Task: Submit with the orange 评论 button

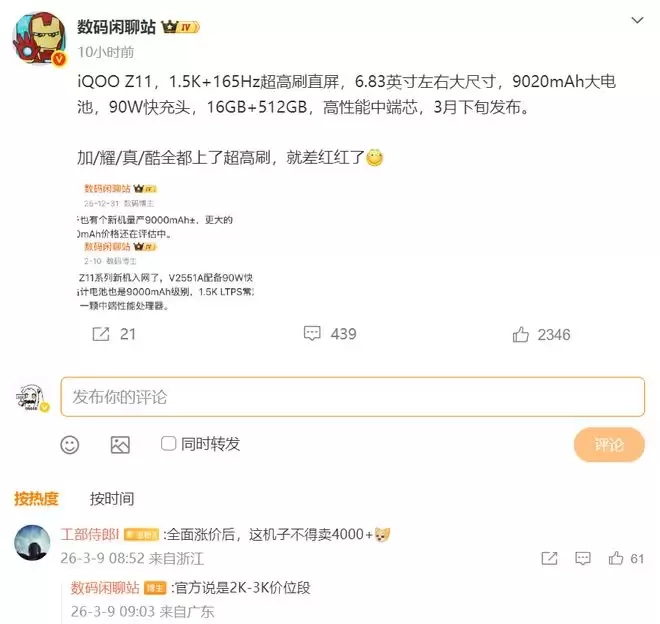Action: [609, 445]
